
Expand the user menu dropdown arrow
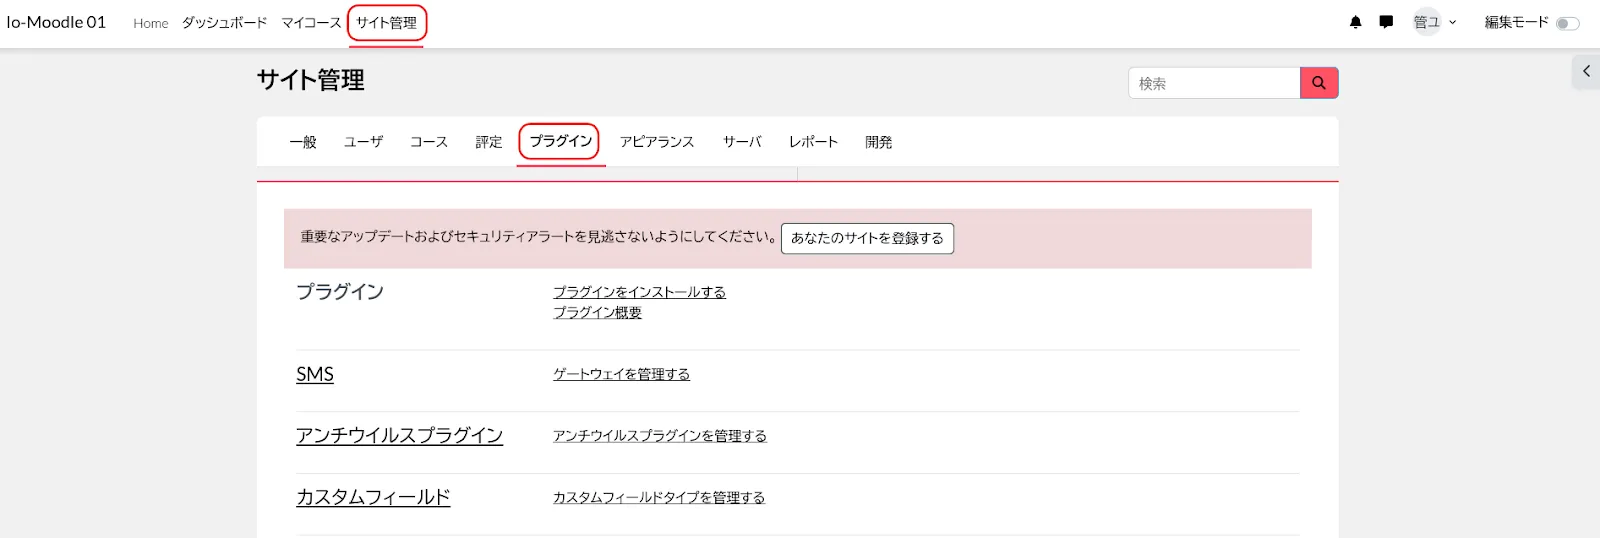tap(1453, 22)
